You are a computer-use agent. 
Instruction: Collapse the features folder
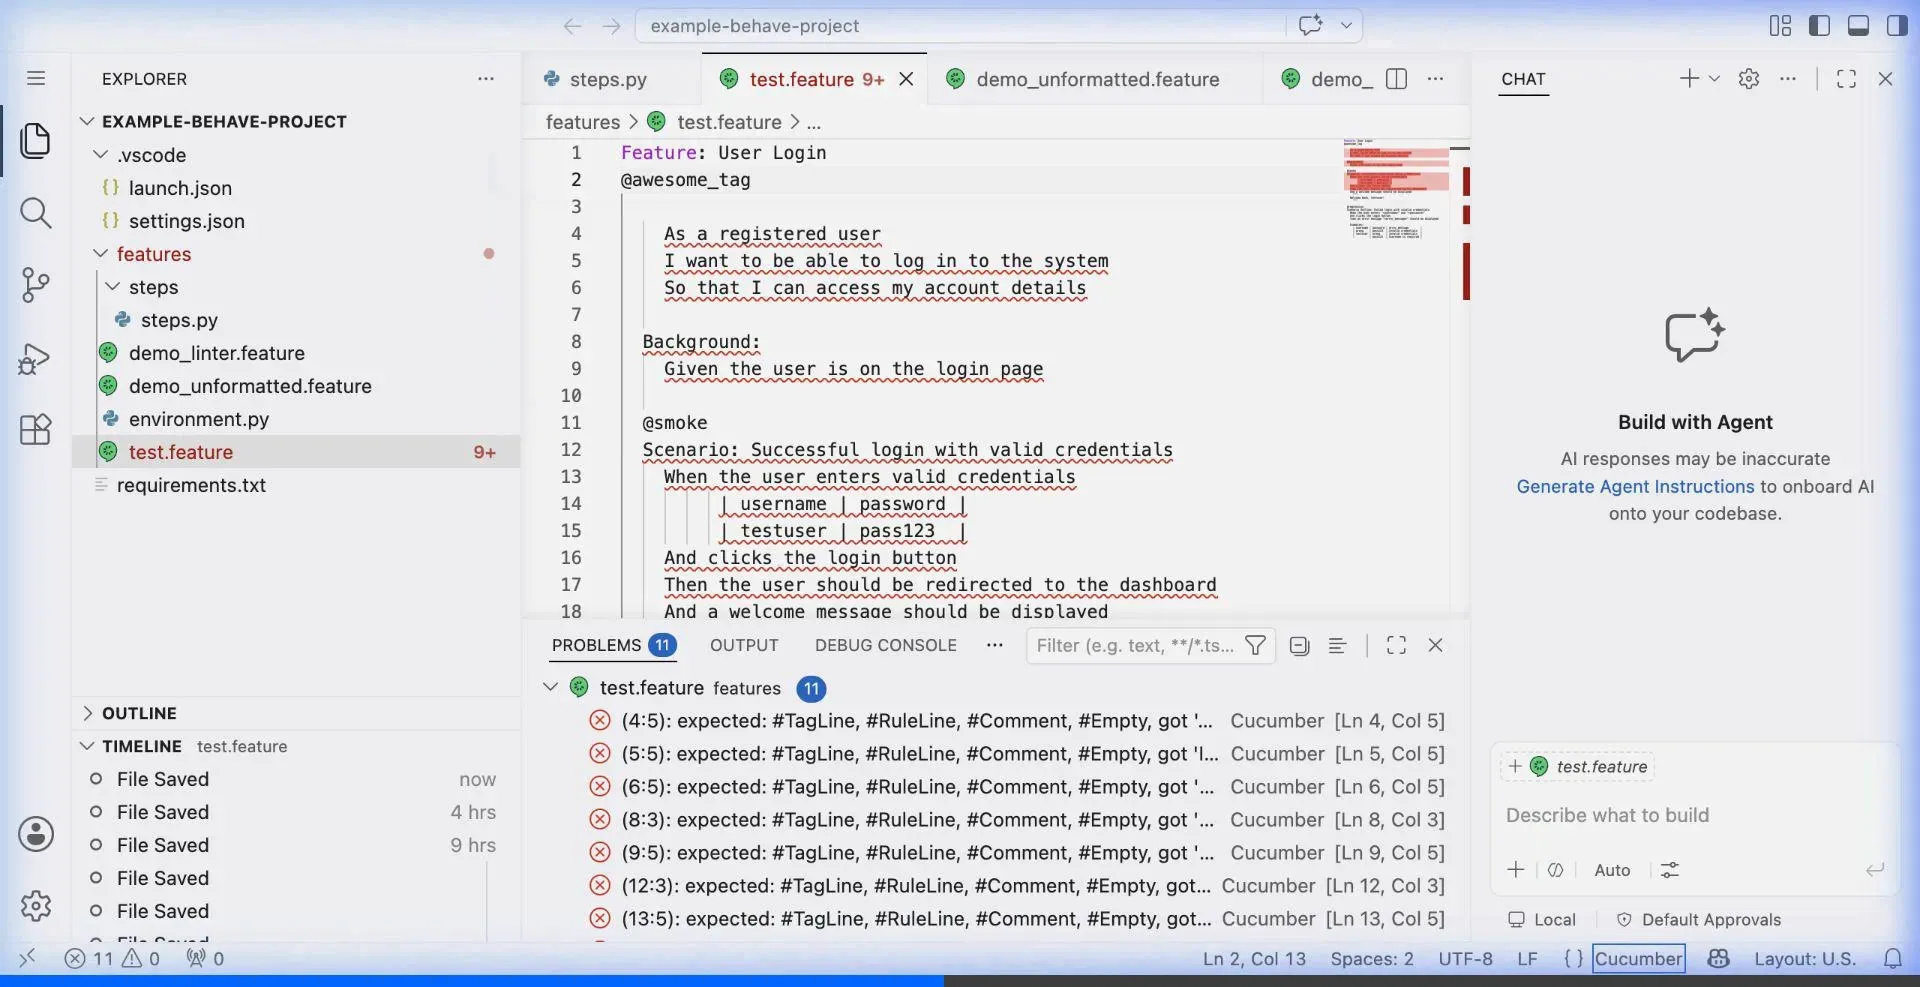point(100,254)
